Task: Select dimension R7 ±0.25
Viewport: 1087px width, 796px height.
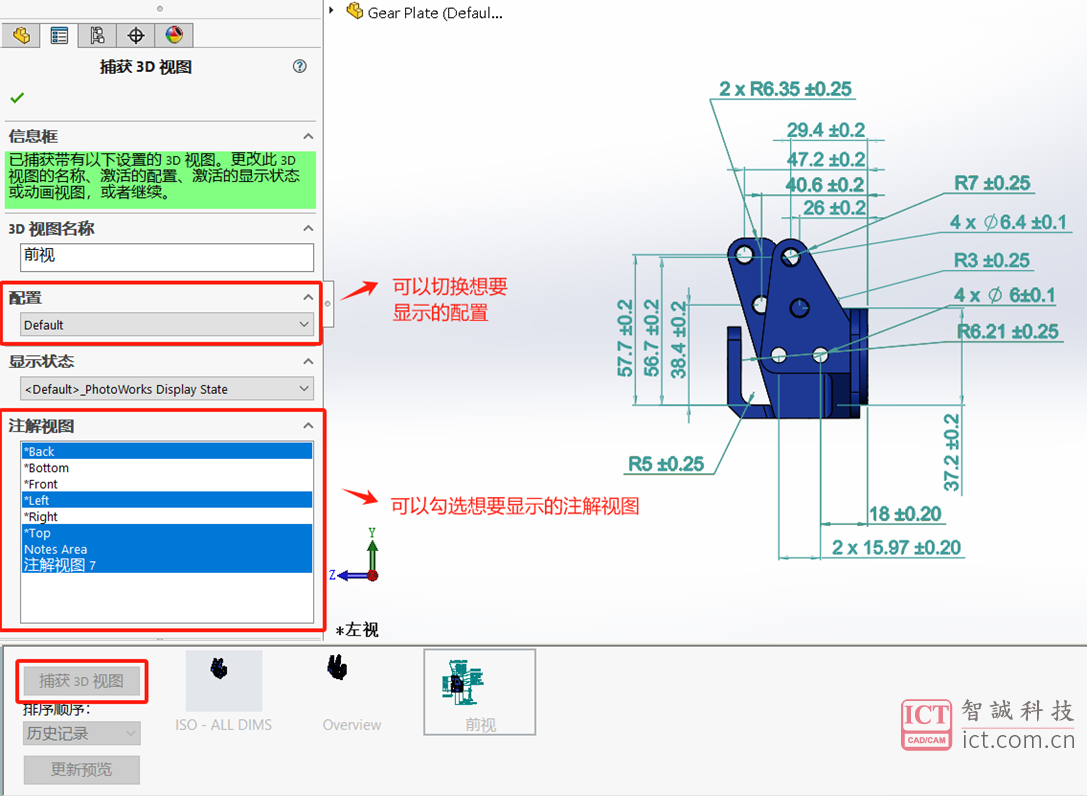Action: pos(992,183)
